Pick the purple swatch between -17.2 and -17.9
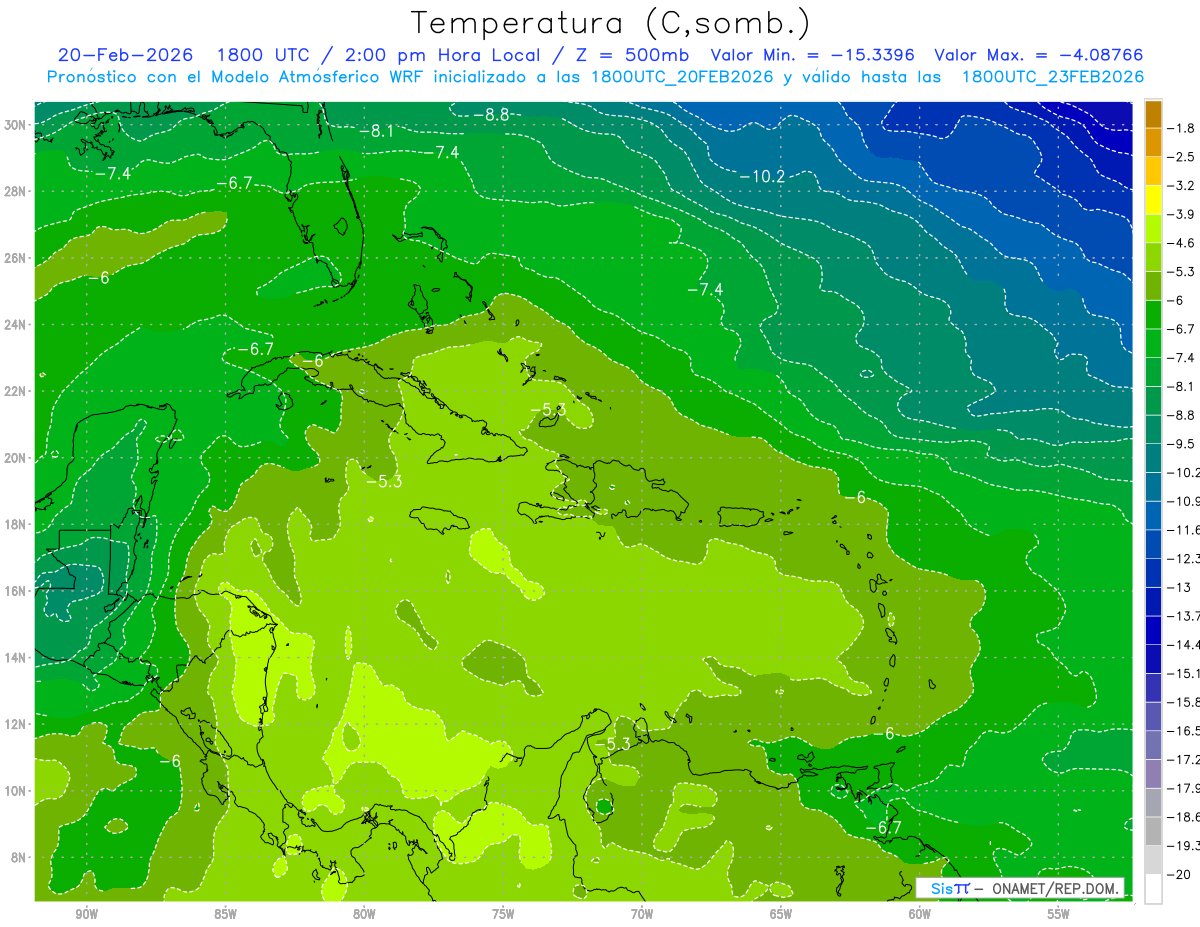This screenshot has width=1200, height=927. [x=1153, y=773]
